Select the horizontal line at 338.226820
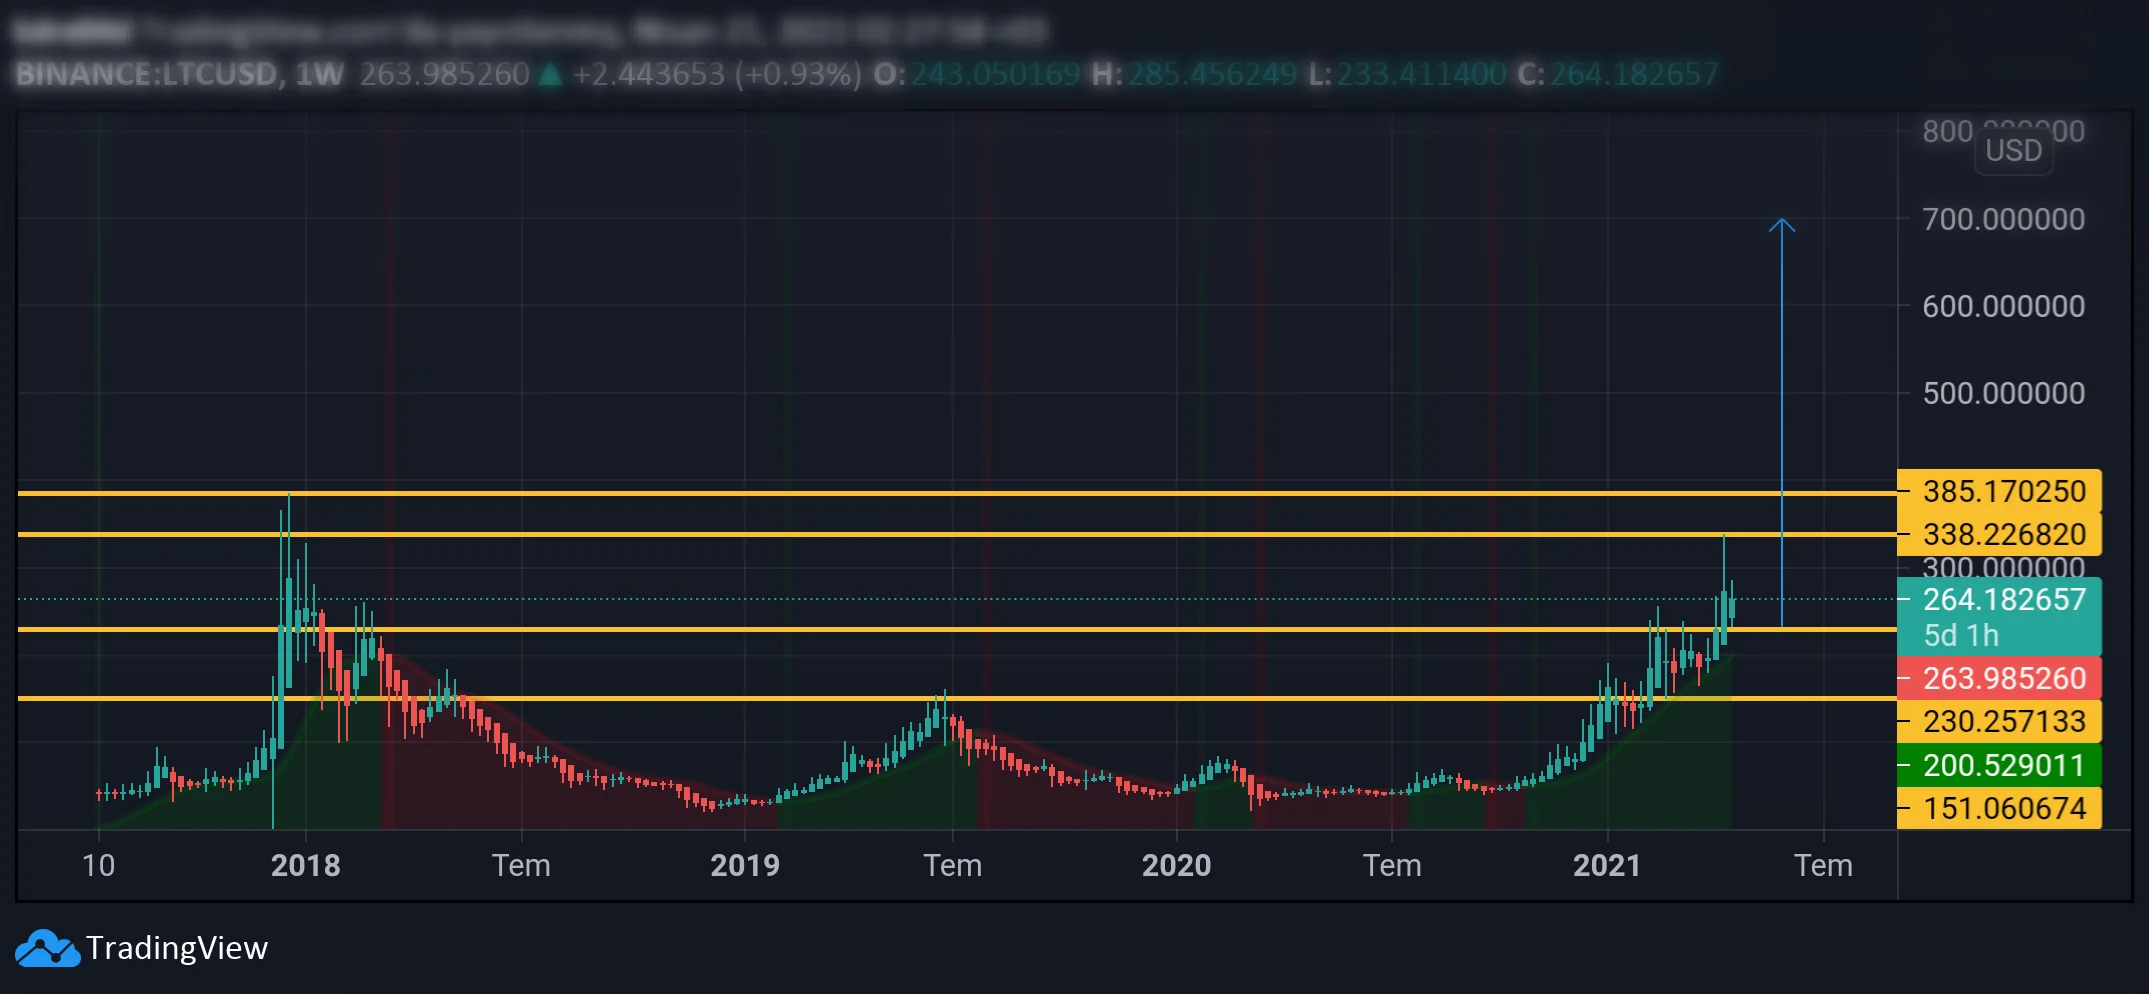The height and width of the screenshot is (994, 2149). pos(957,534)
